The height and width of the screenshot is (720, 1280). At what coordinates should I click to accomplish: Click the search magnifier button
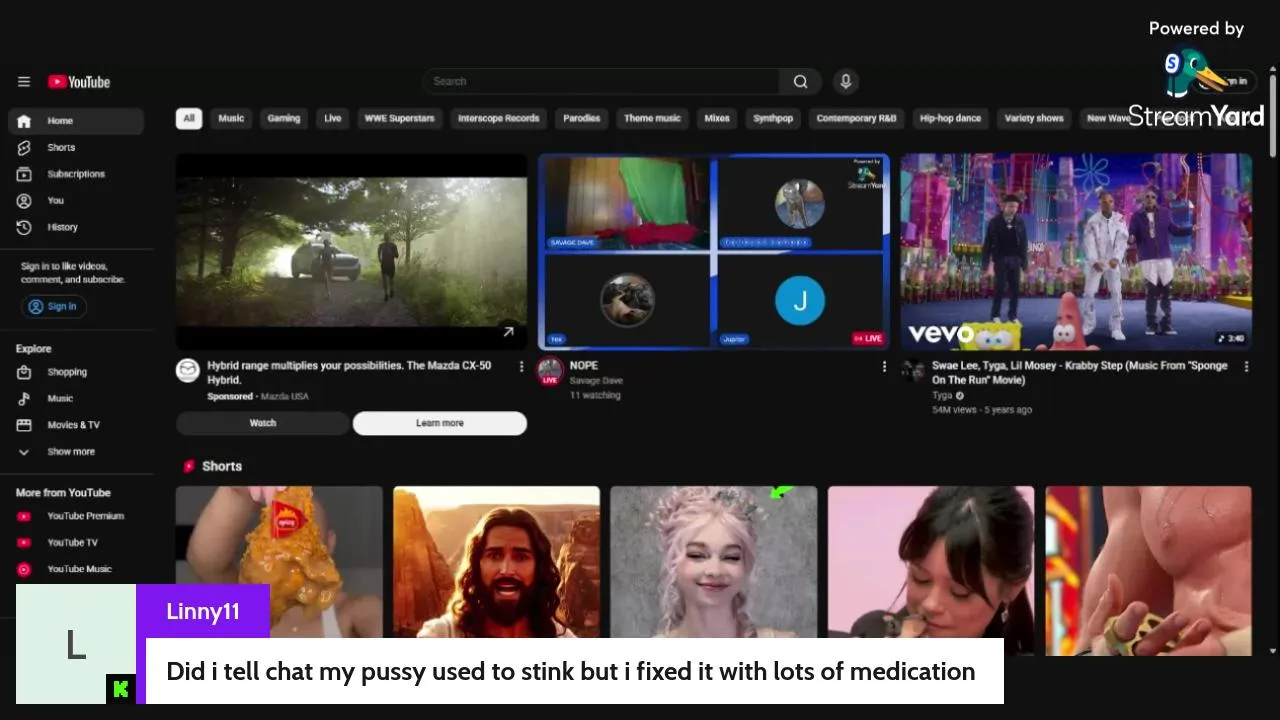[800, 82]
